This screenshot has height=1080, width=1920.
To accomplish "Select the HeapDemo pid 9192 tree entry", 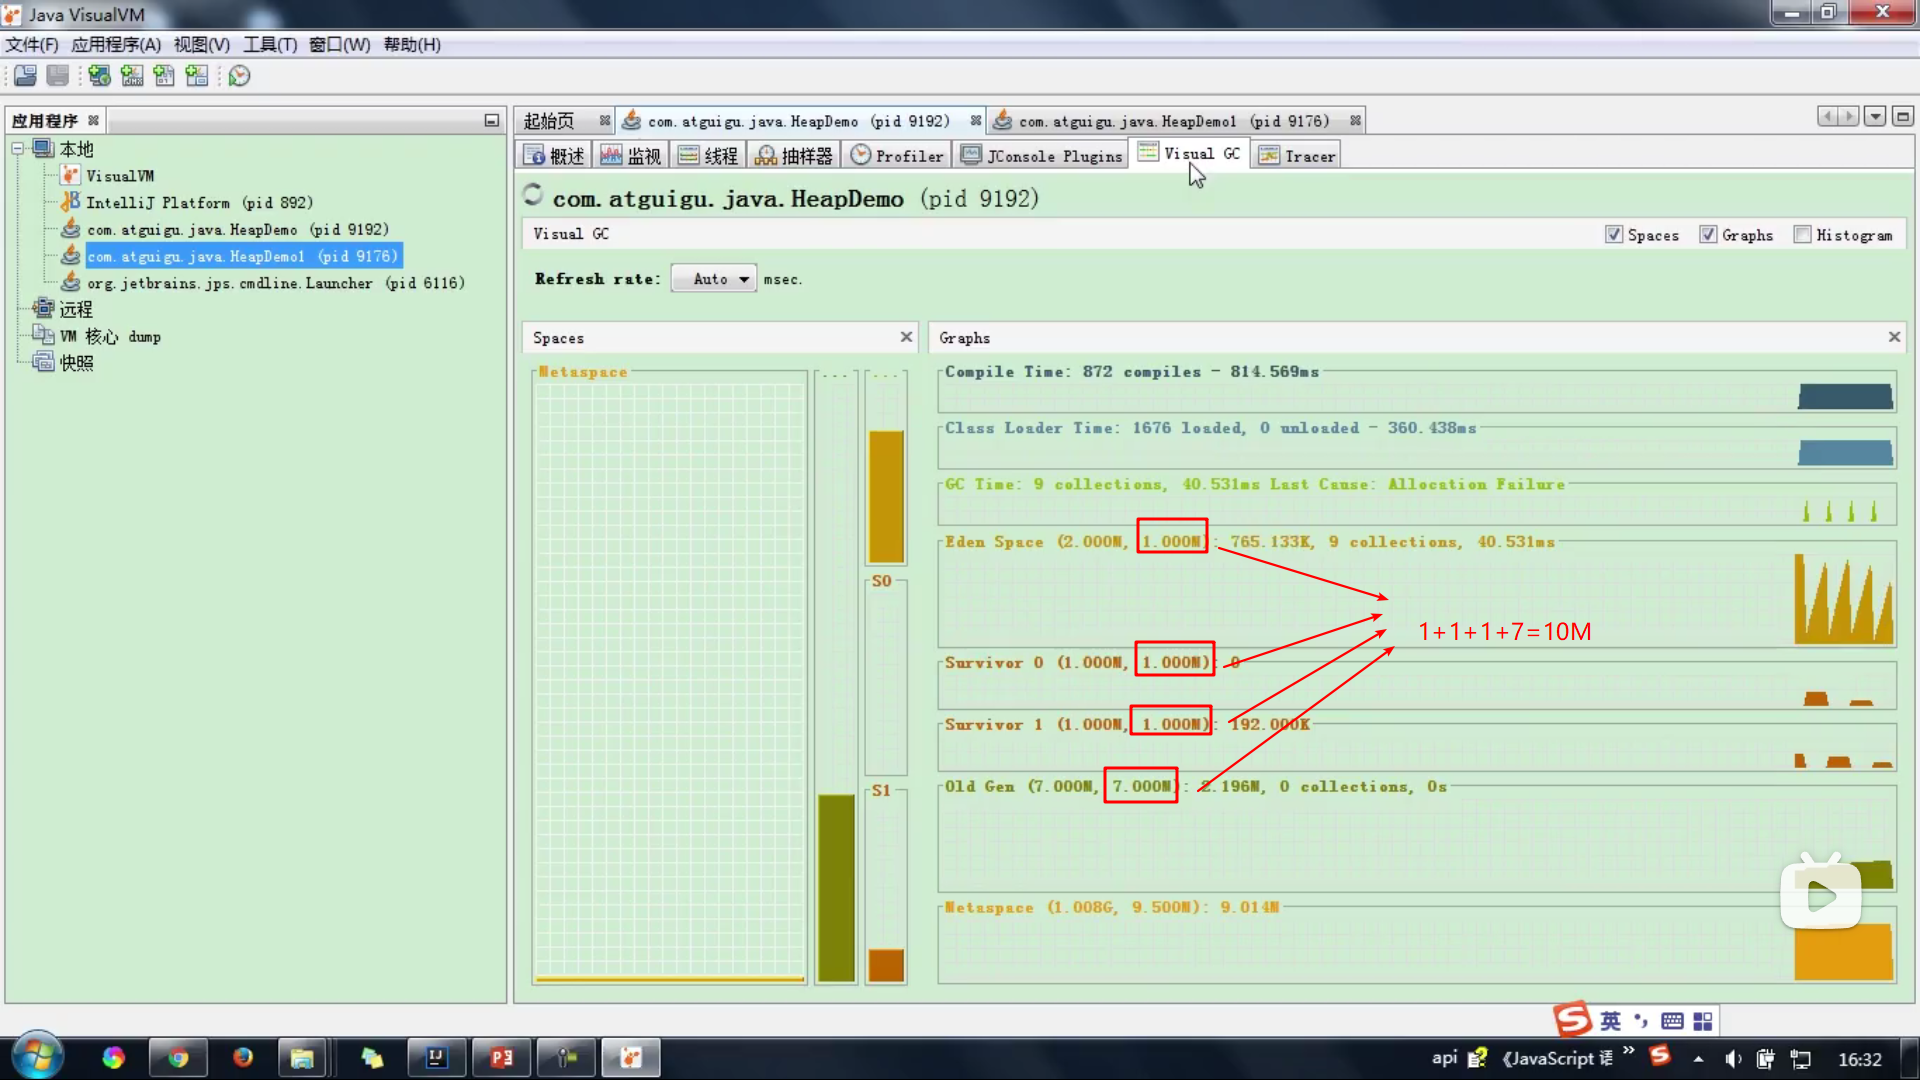I will [x=237, y=230].
